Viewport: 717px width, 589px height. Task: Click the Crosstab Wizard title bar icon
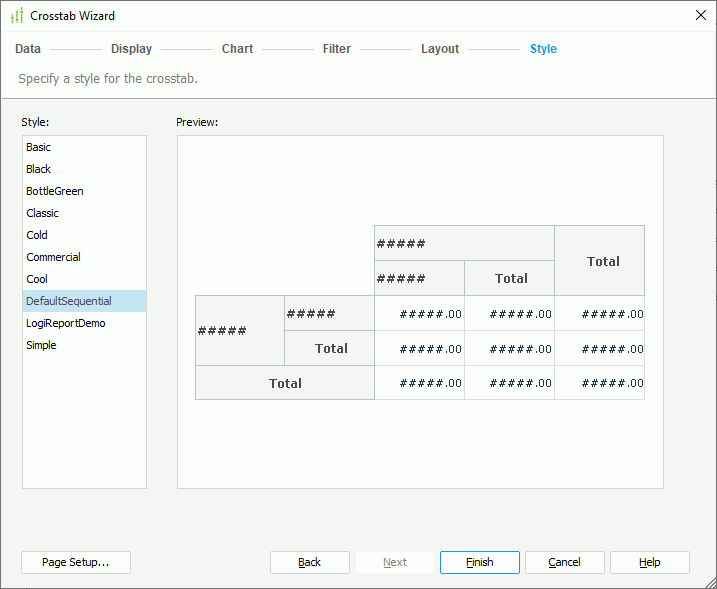point(16,16)
